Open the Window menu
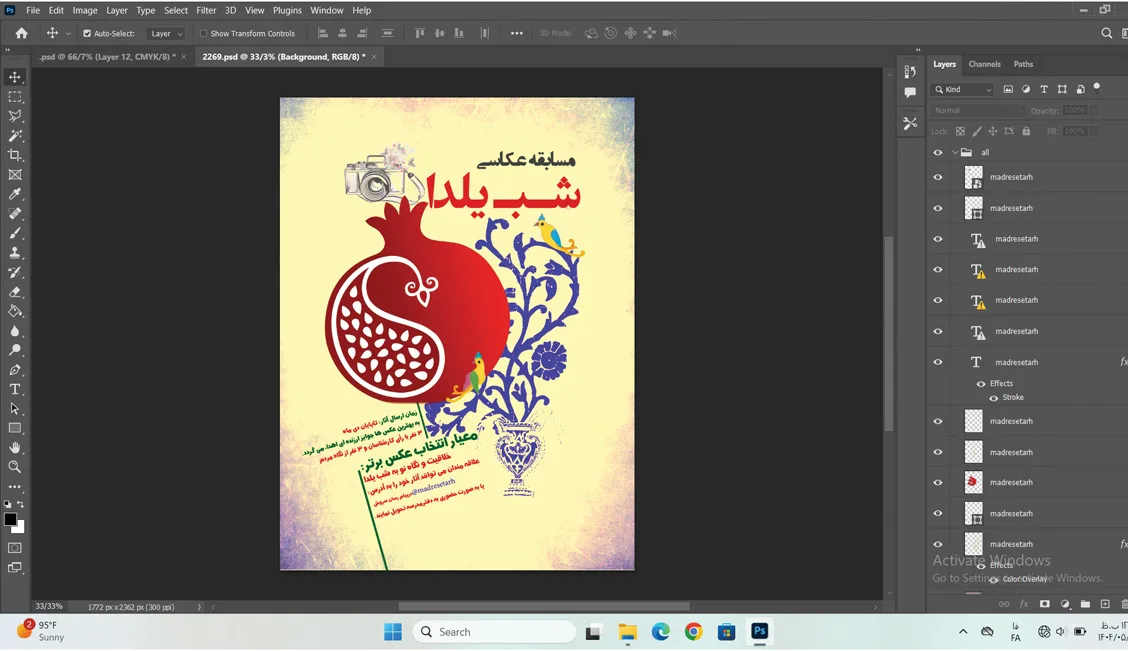 click(327, 10)
